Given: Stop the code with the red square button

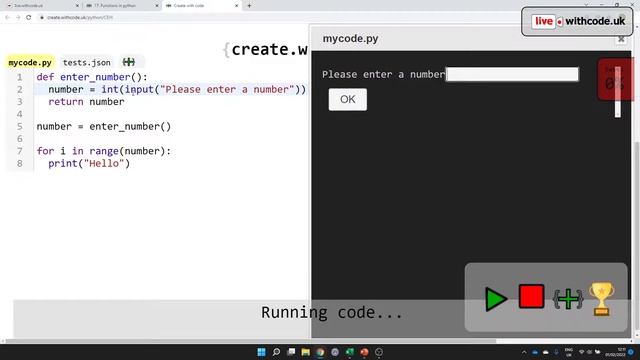Looking at the screenshot, I should 531,296.
